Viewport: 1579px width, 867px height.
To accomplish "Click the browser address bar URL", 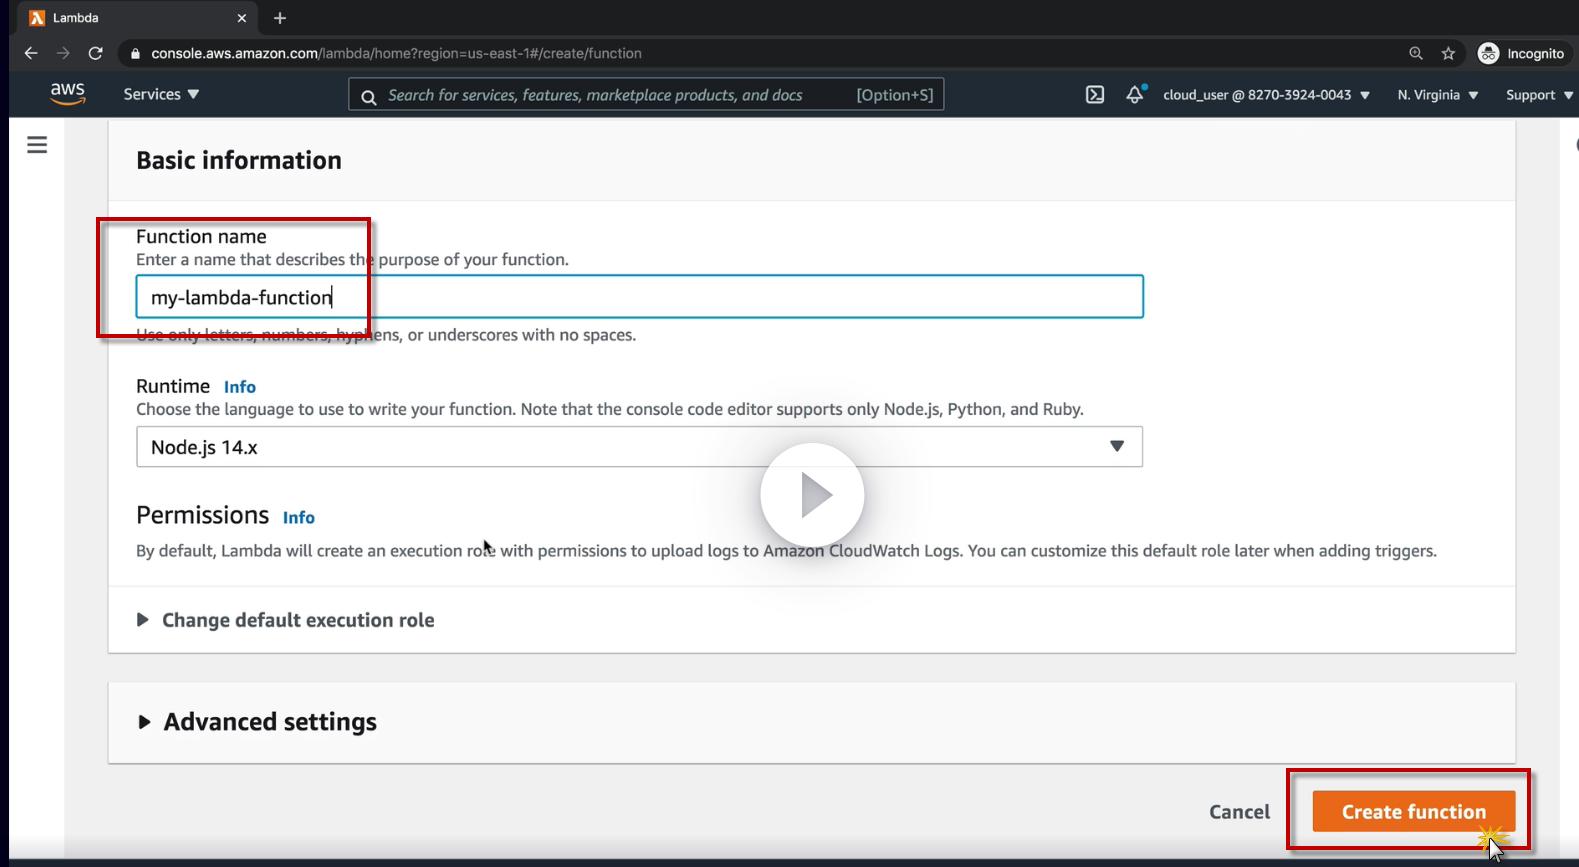I will tap(396, 53).
